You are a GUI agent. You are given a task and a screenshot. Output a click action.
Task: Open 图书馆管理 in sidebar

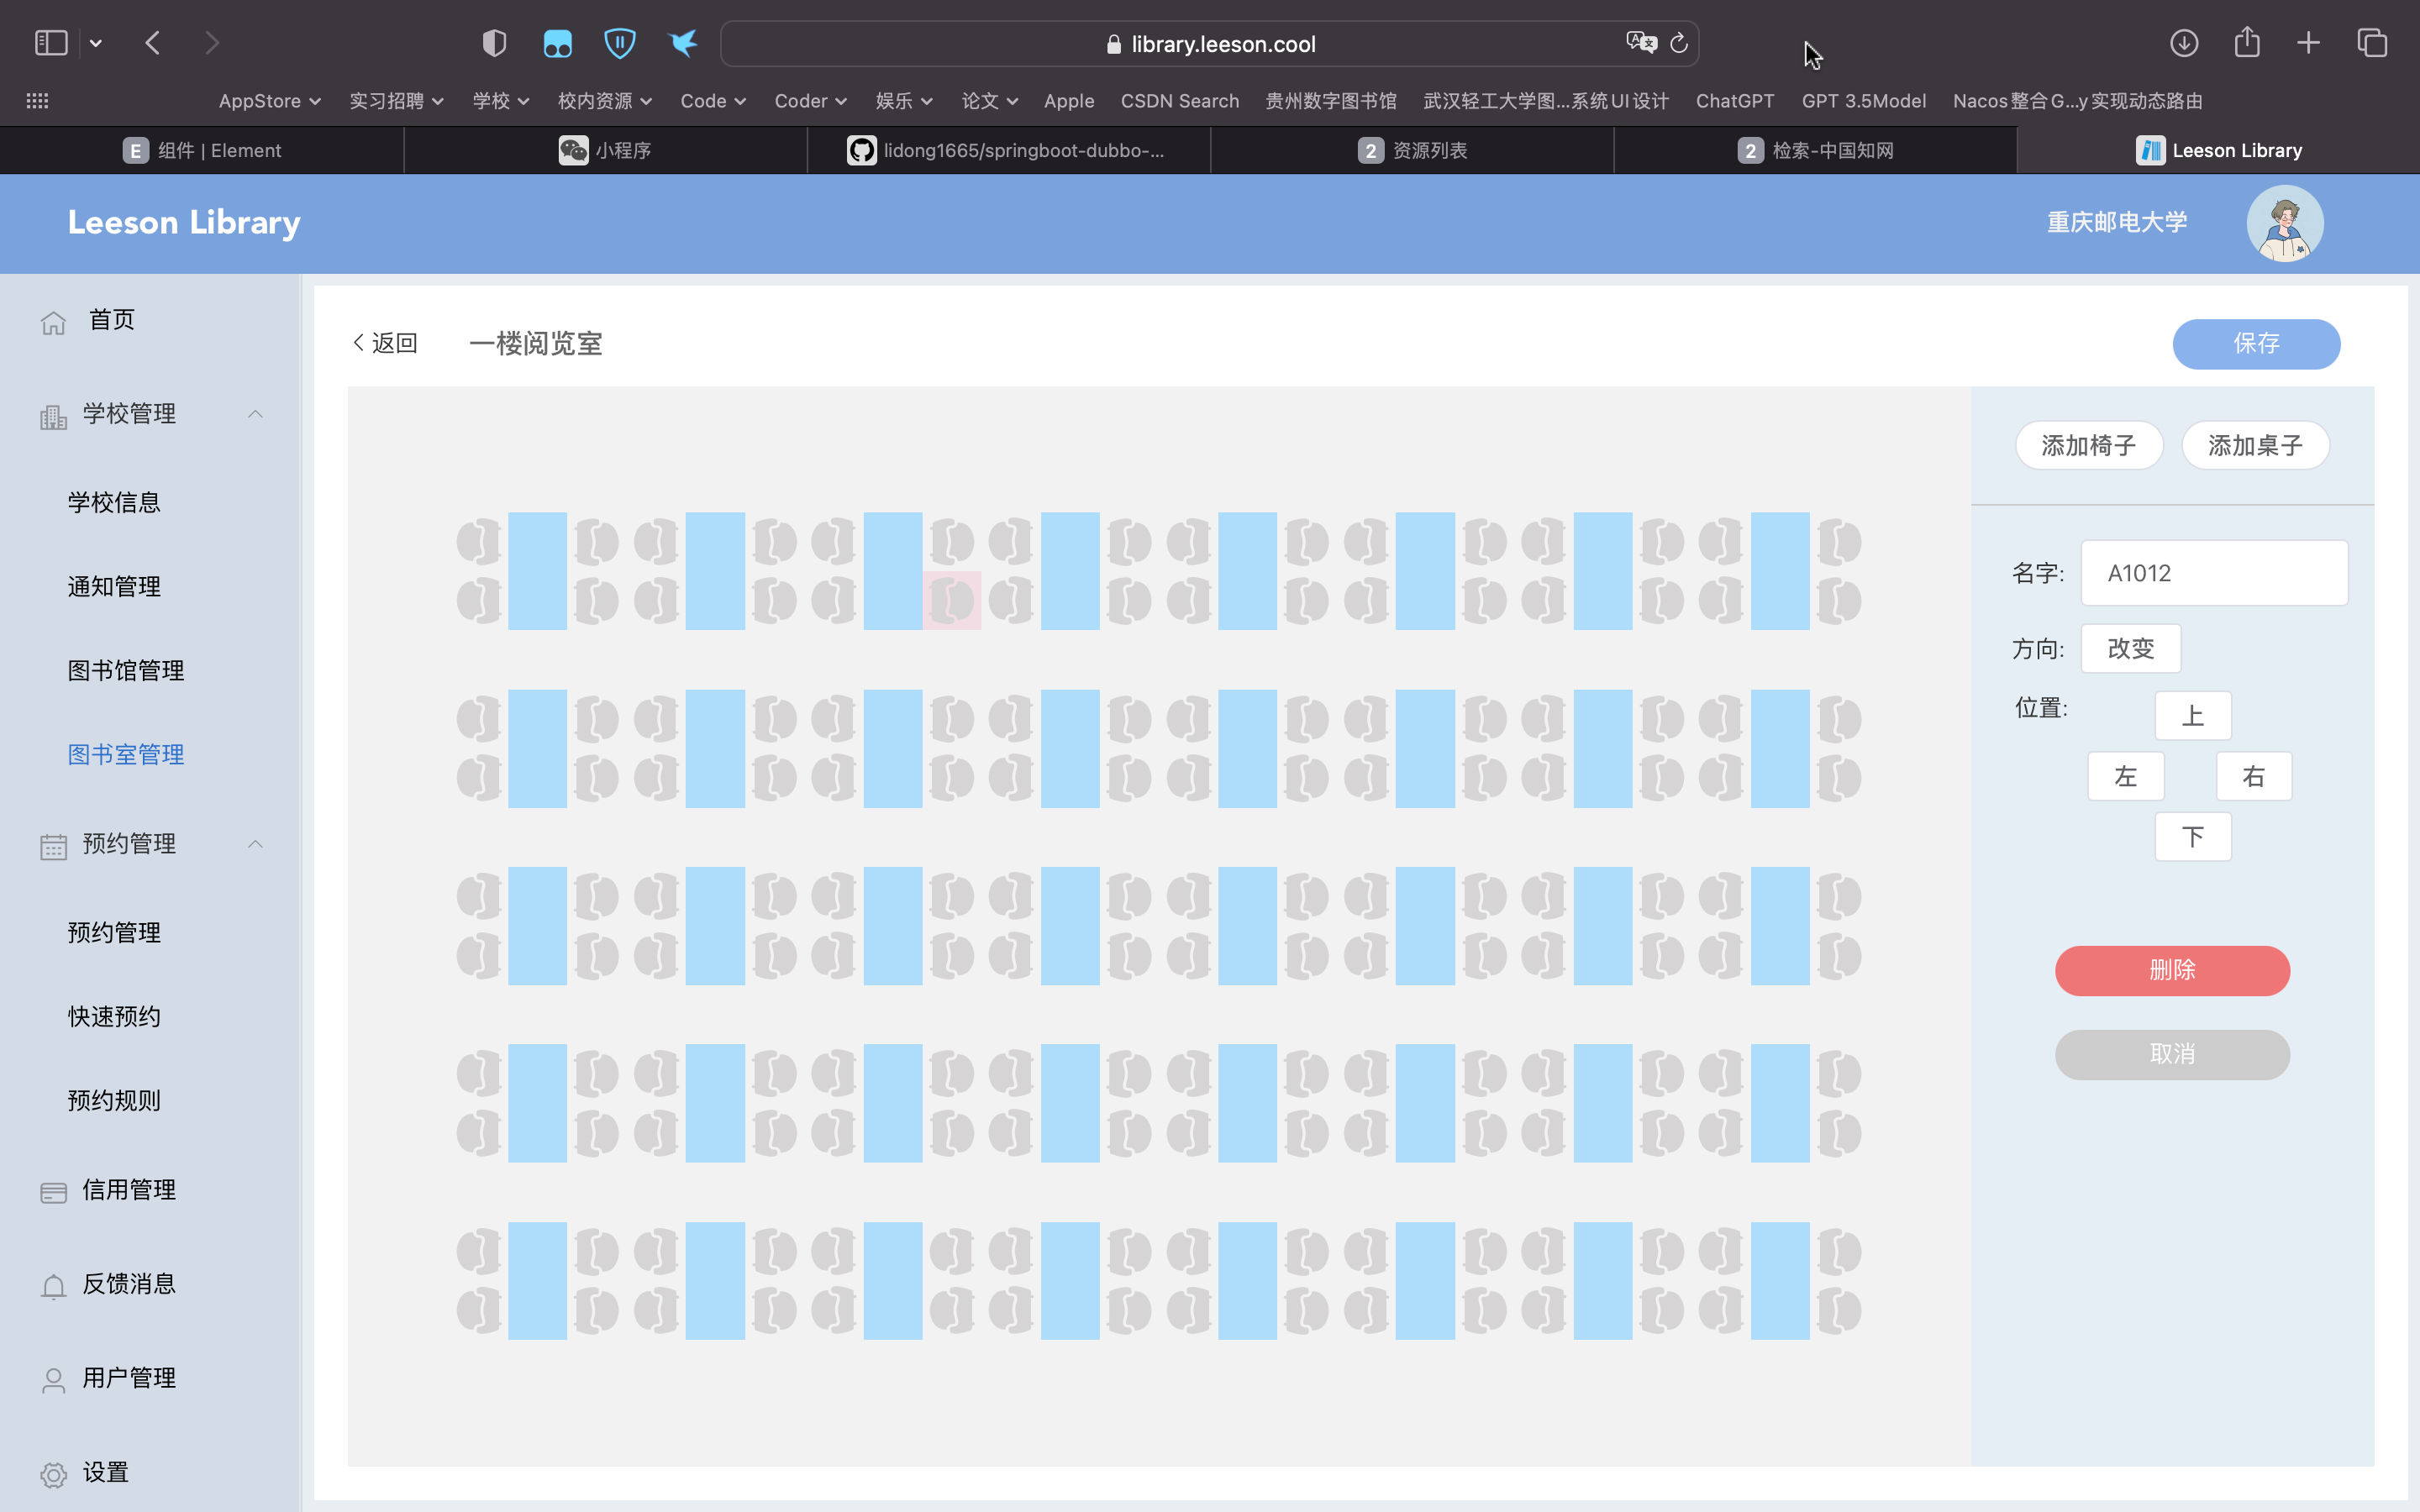126,670
